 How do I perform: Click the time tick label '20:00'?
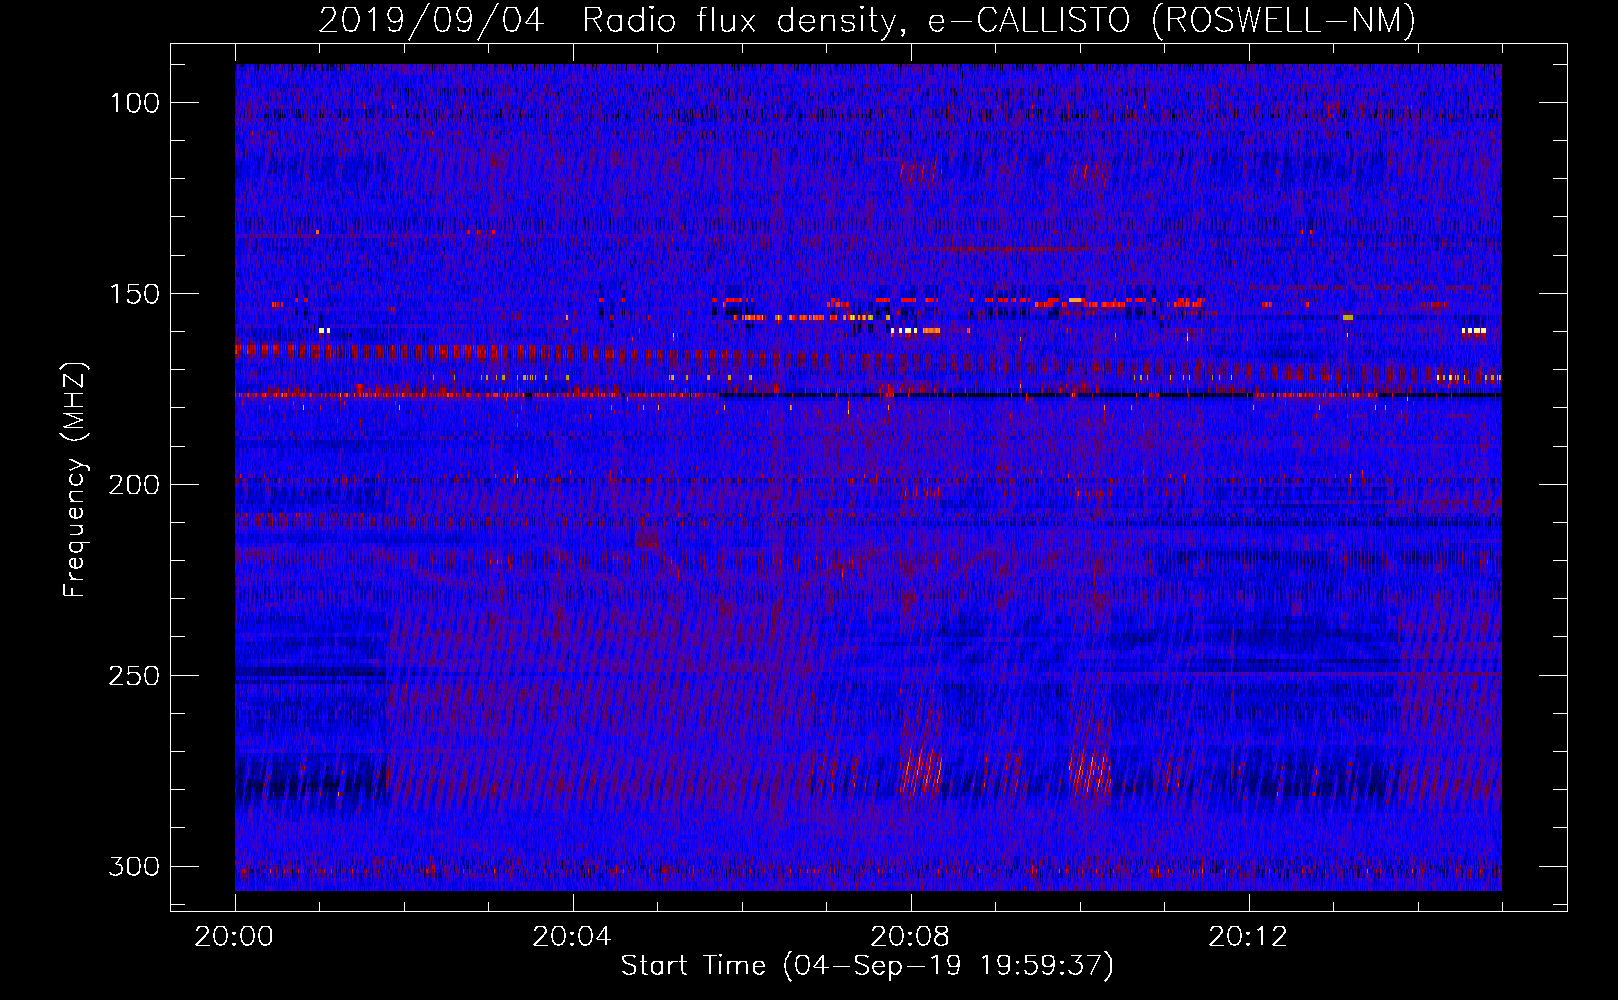(234, 937)
